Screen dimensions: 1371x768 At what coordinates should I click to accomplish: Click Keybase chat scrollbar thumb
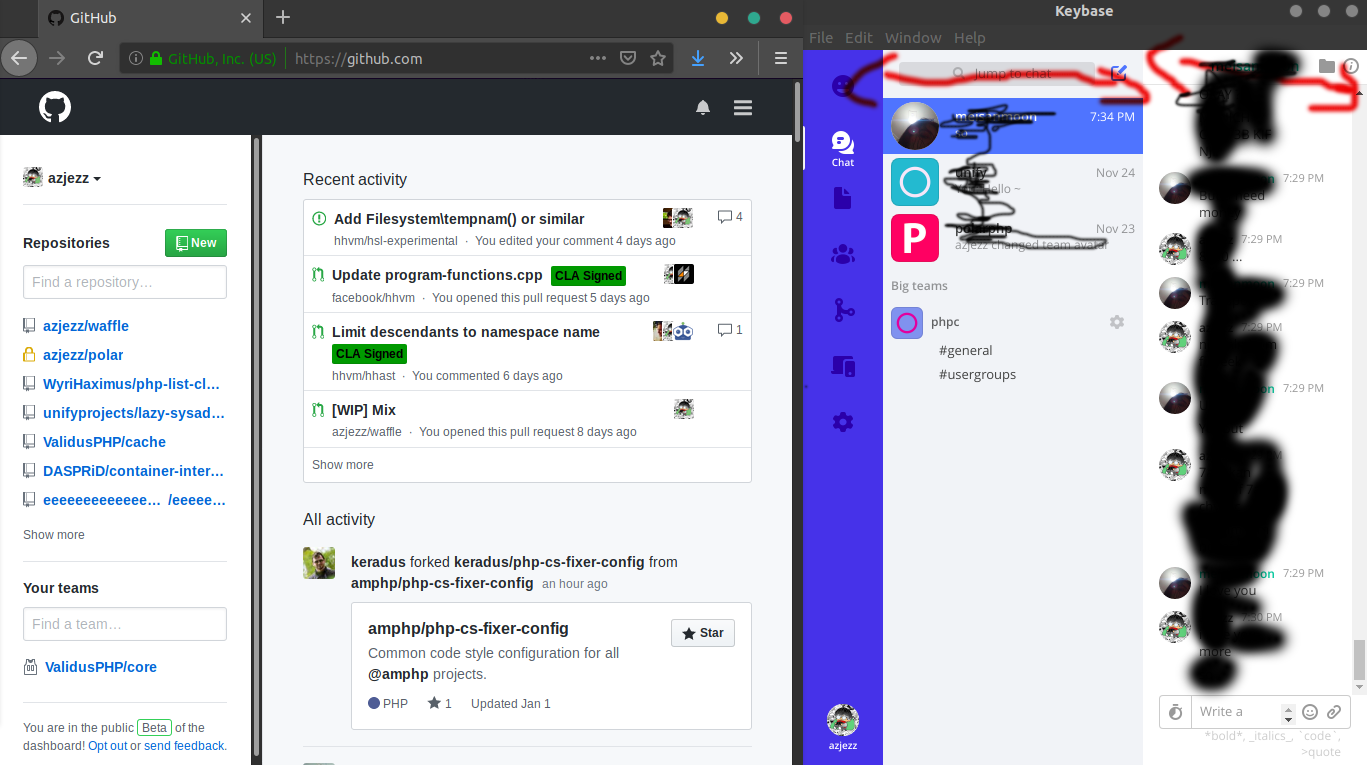[1358, 660]
